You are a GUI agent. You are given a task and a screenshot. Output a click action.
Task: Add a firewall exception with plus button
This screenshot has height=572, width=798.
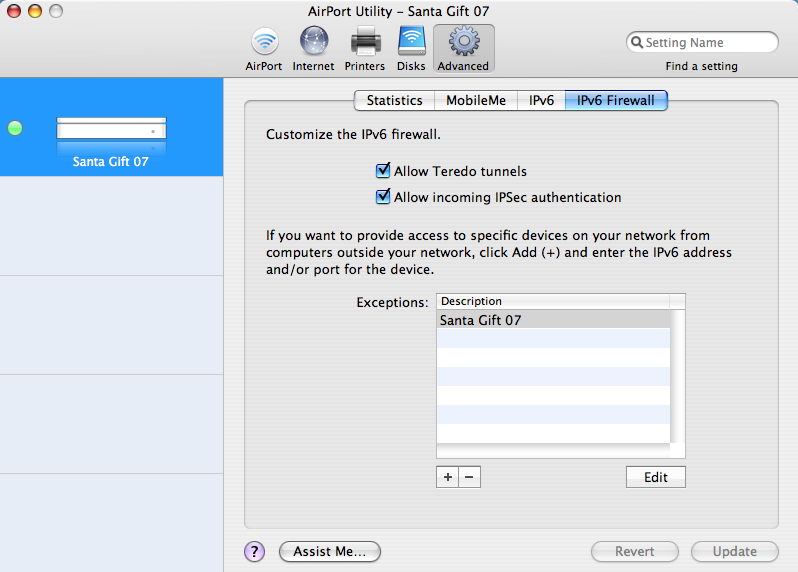coord(447,477)
